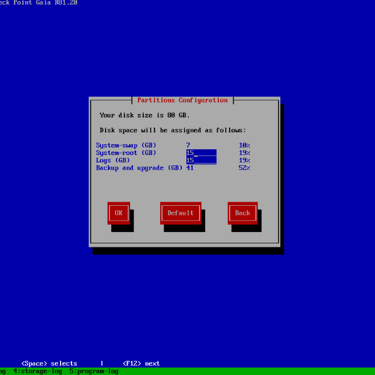Click the disk size is 80 GB text
The image size is (375, 375).
[145, 115]
